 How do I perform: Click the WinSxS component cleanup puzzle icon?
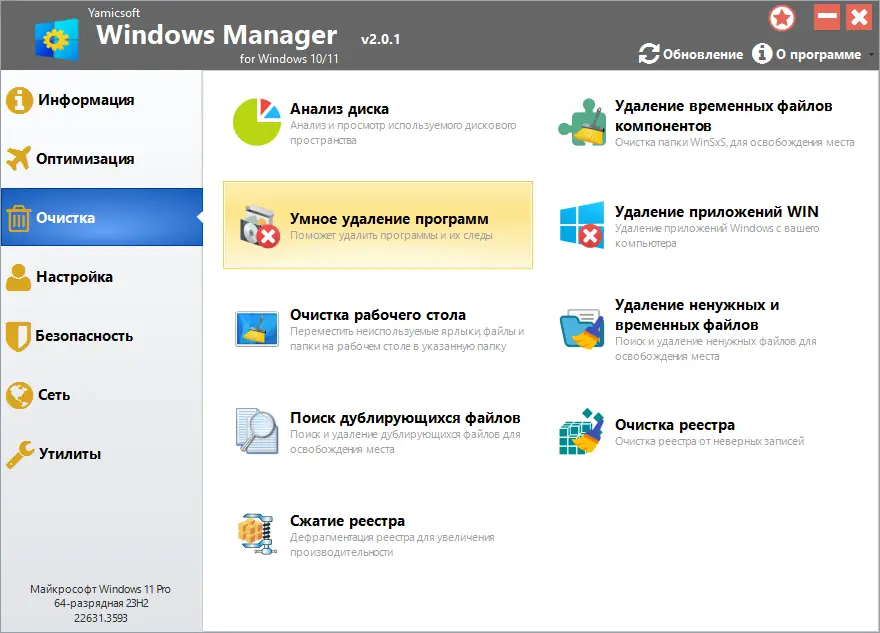(582, 122)
